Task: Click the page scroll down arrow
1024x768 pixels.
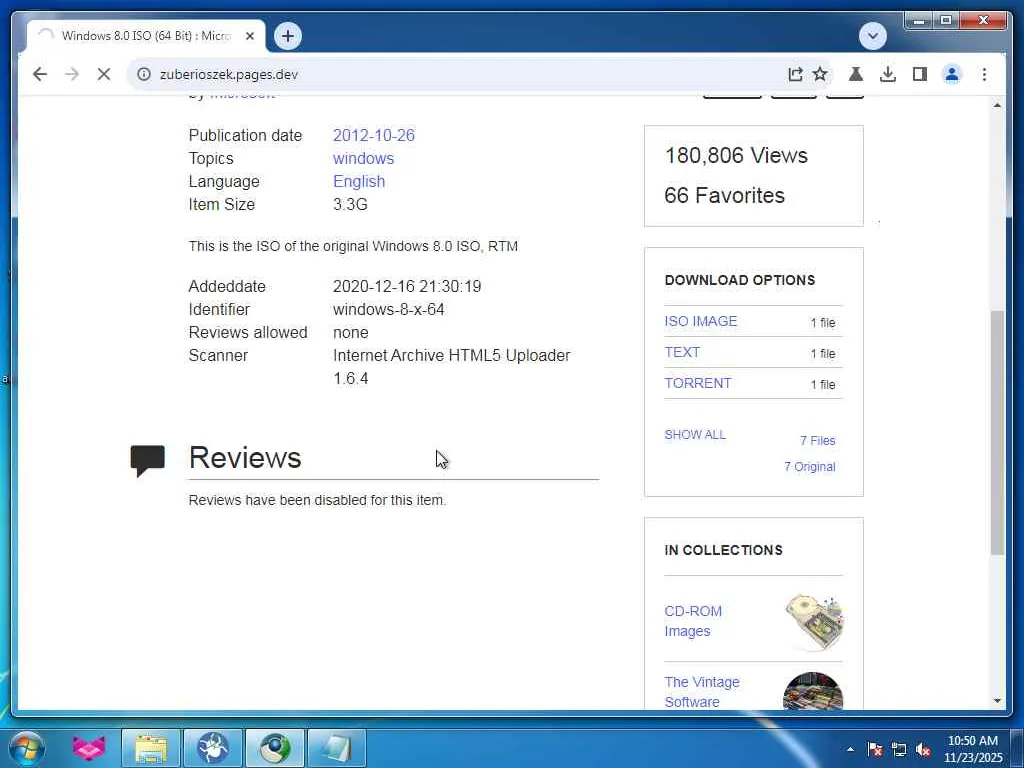Action: pyautogui.click(x=997, y=701)
